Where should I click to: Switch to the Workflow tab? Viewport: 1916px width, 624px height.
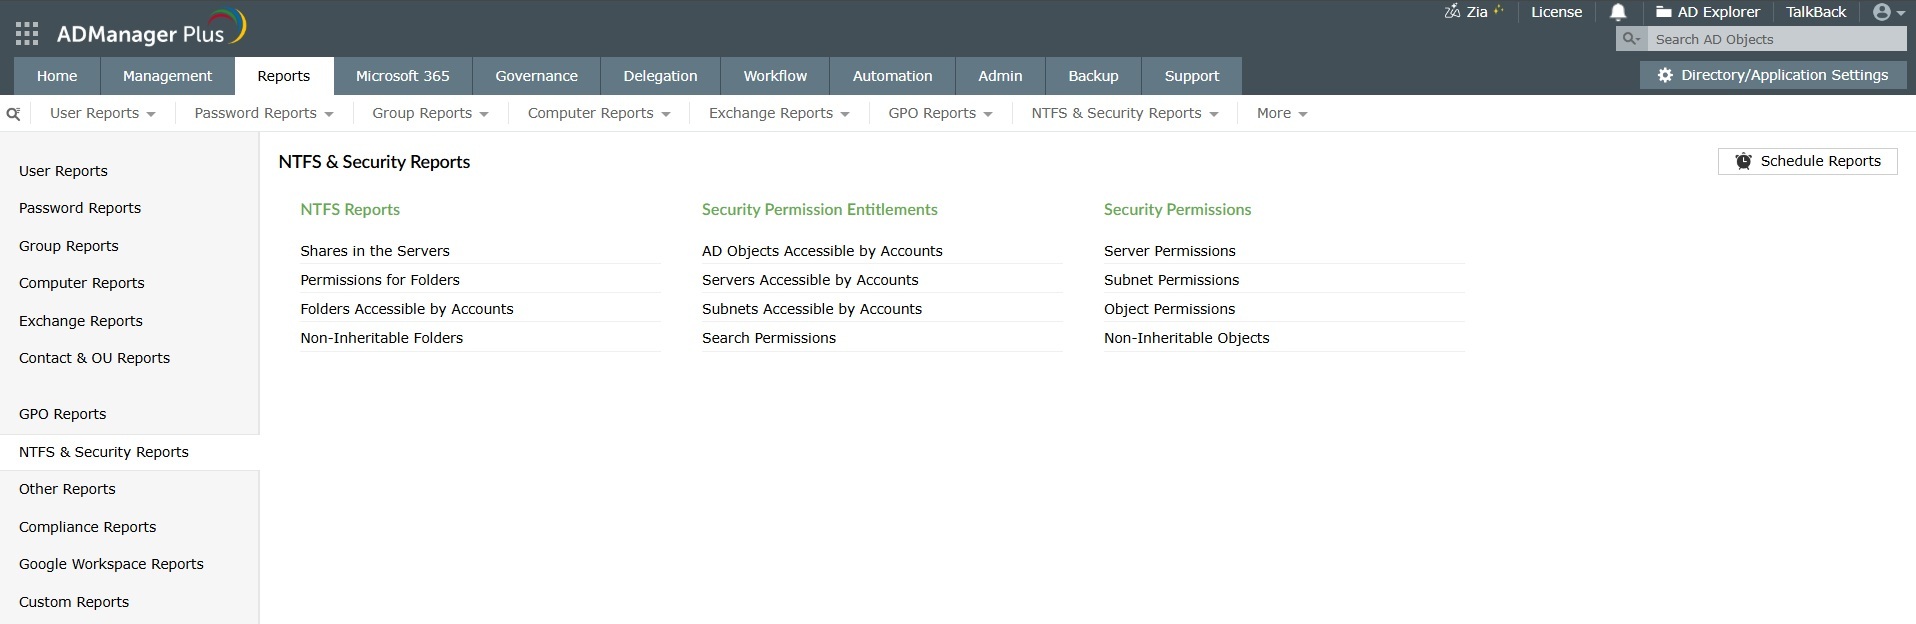775,76
